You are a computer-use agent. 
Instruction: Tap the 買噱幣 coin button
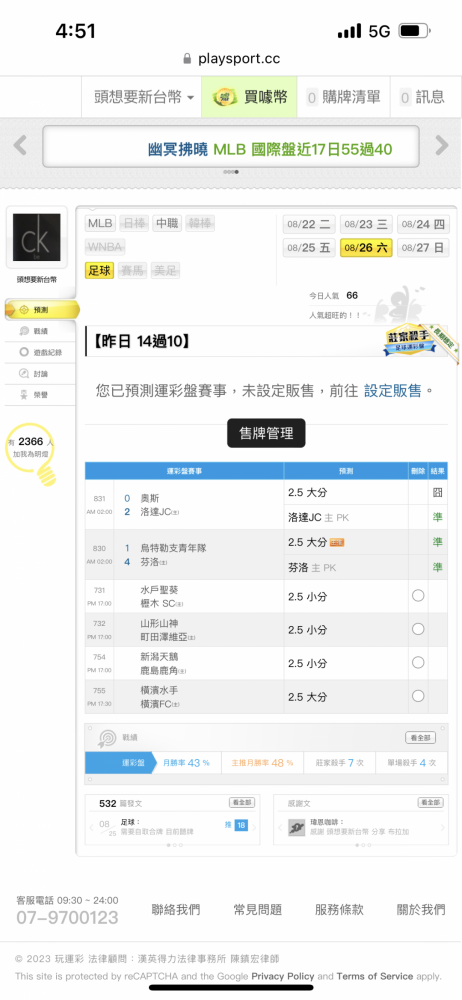click(x=250, y=97)
